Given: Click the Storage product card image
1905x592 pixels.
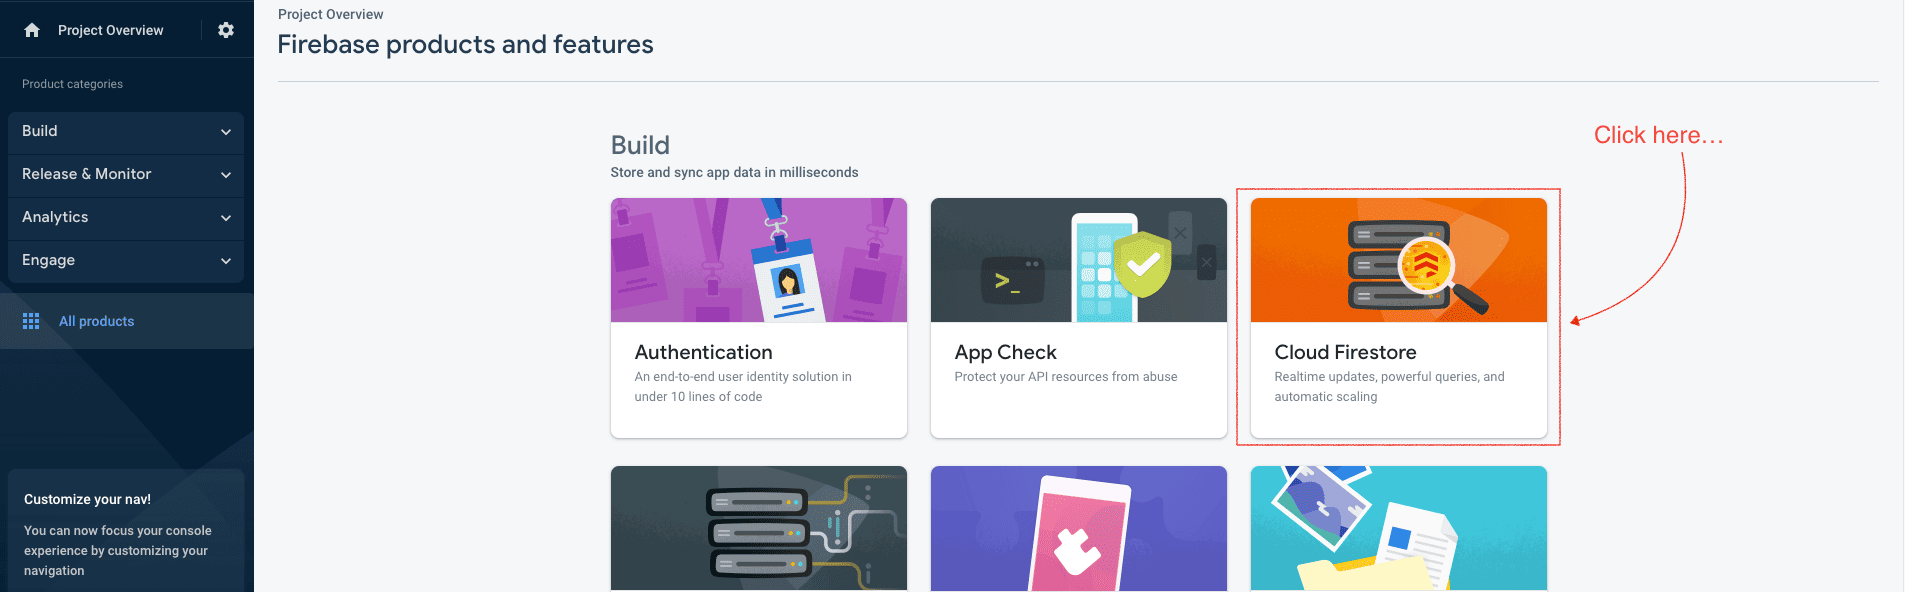Looking at the screenshot, I should 1398,528.
